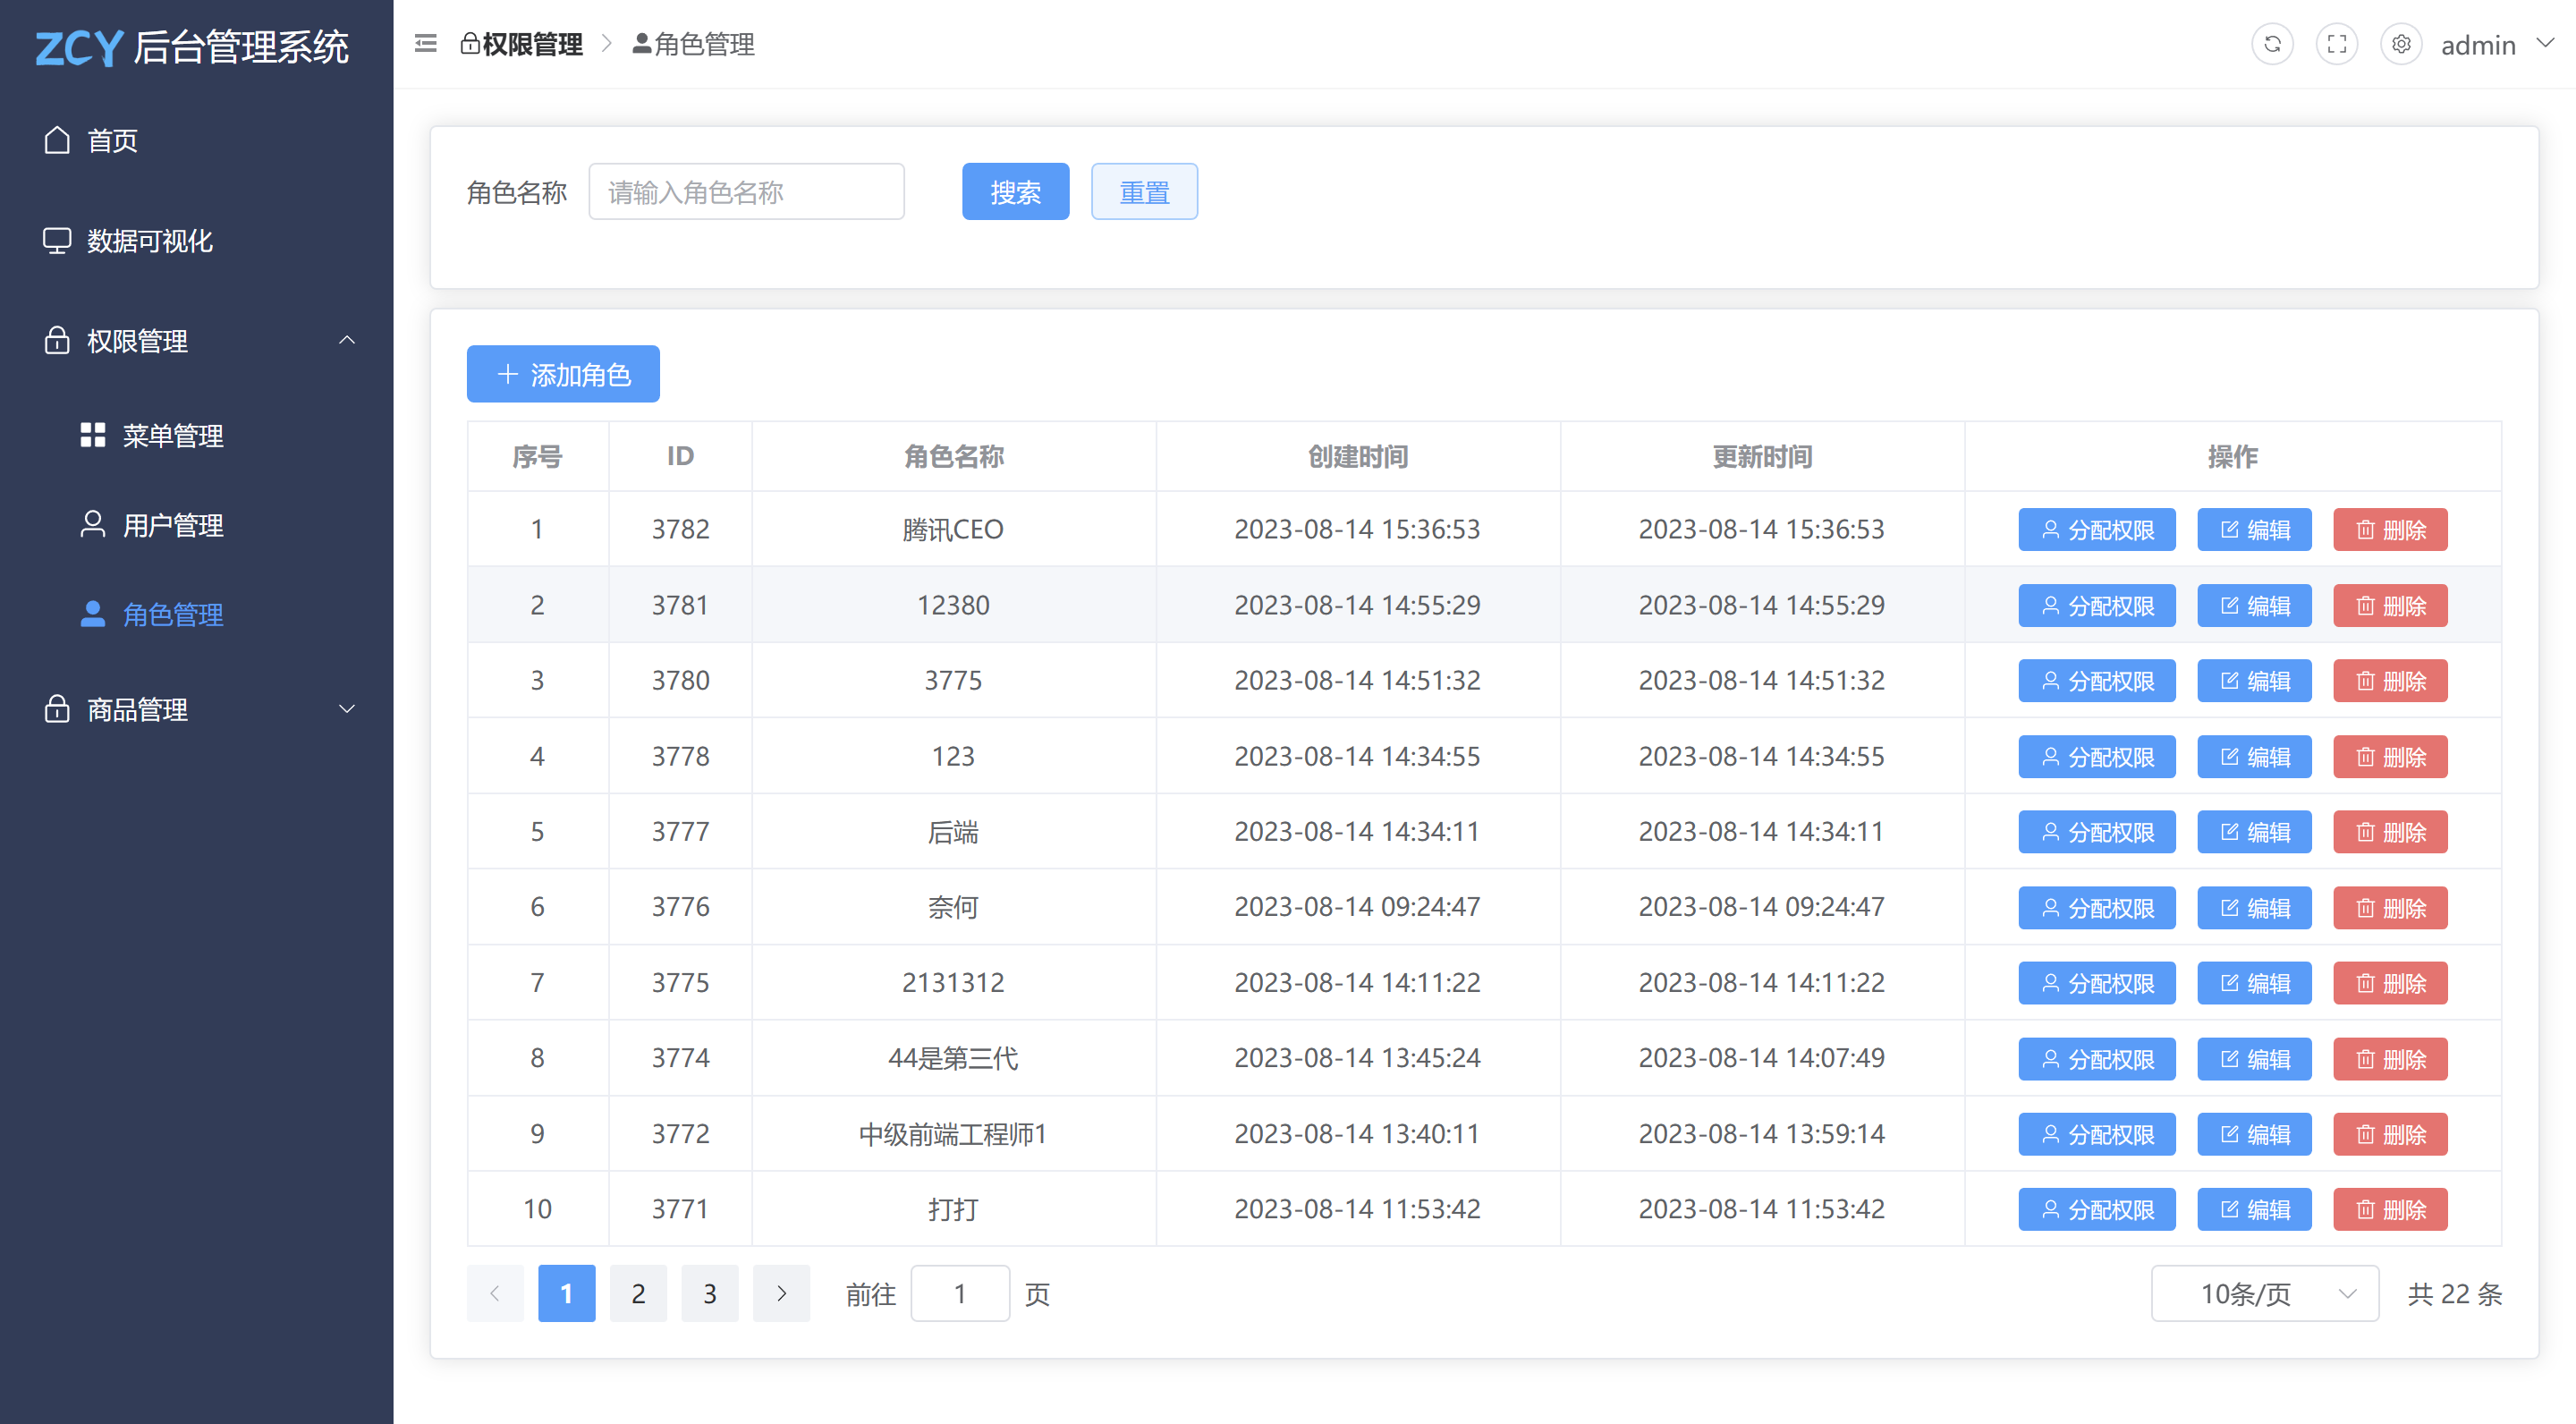The width and height of the screenshot is (2576, 1424).
Task: Assign permissions for 中级前端工程师1 role
Action: [2097, 1134]
